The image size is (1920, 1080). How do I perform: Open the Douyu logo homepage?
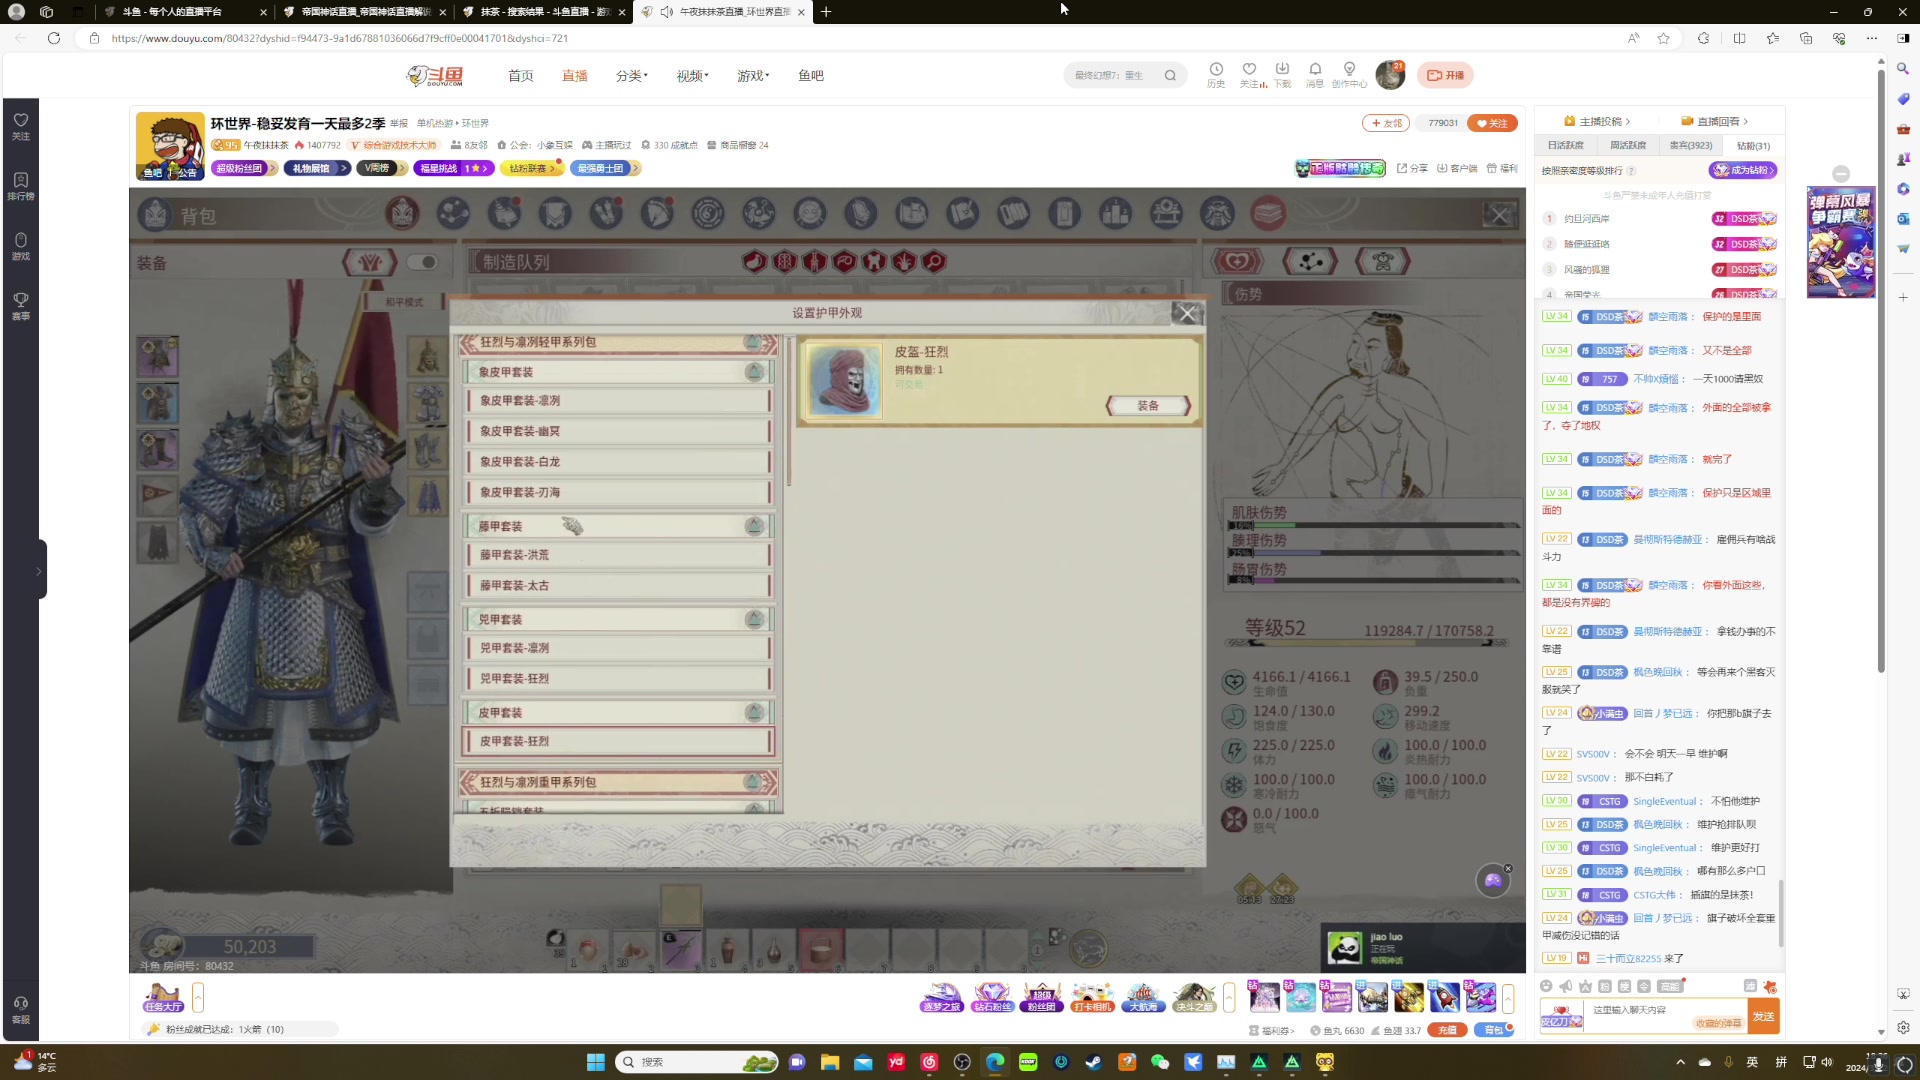pyautogui.click(x=435, y=76)
